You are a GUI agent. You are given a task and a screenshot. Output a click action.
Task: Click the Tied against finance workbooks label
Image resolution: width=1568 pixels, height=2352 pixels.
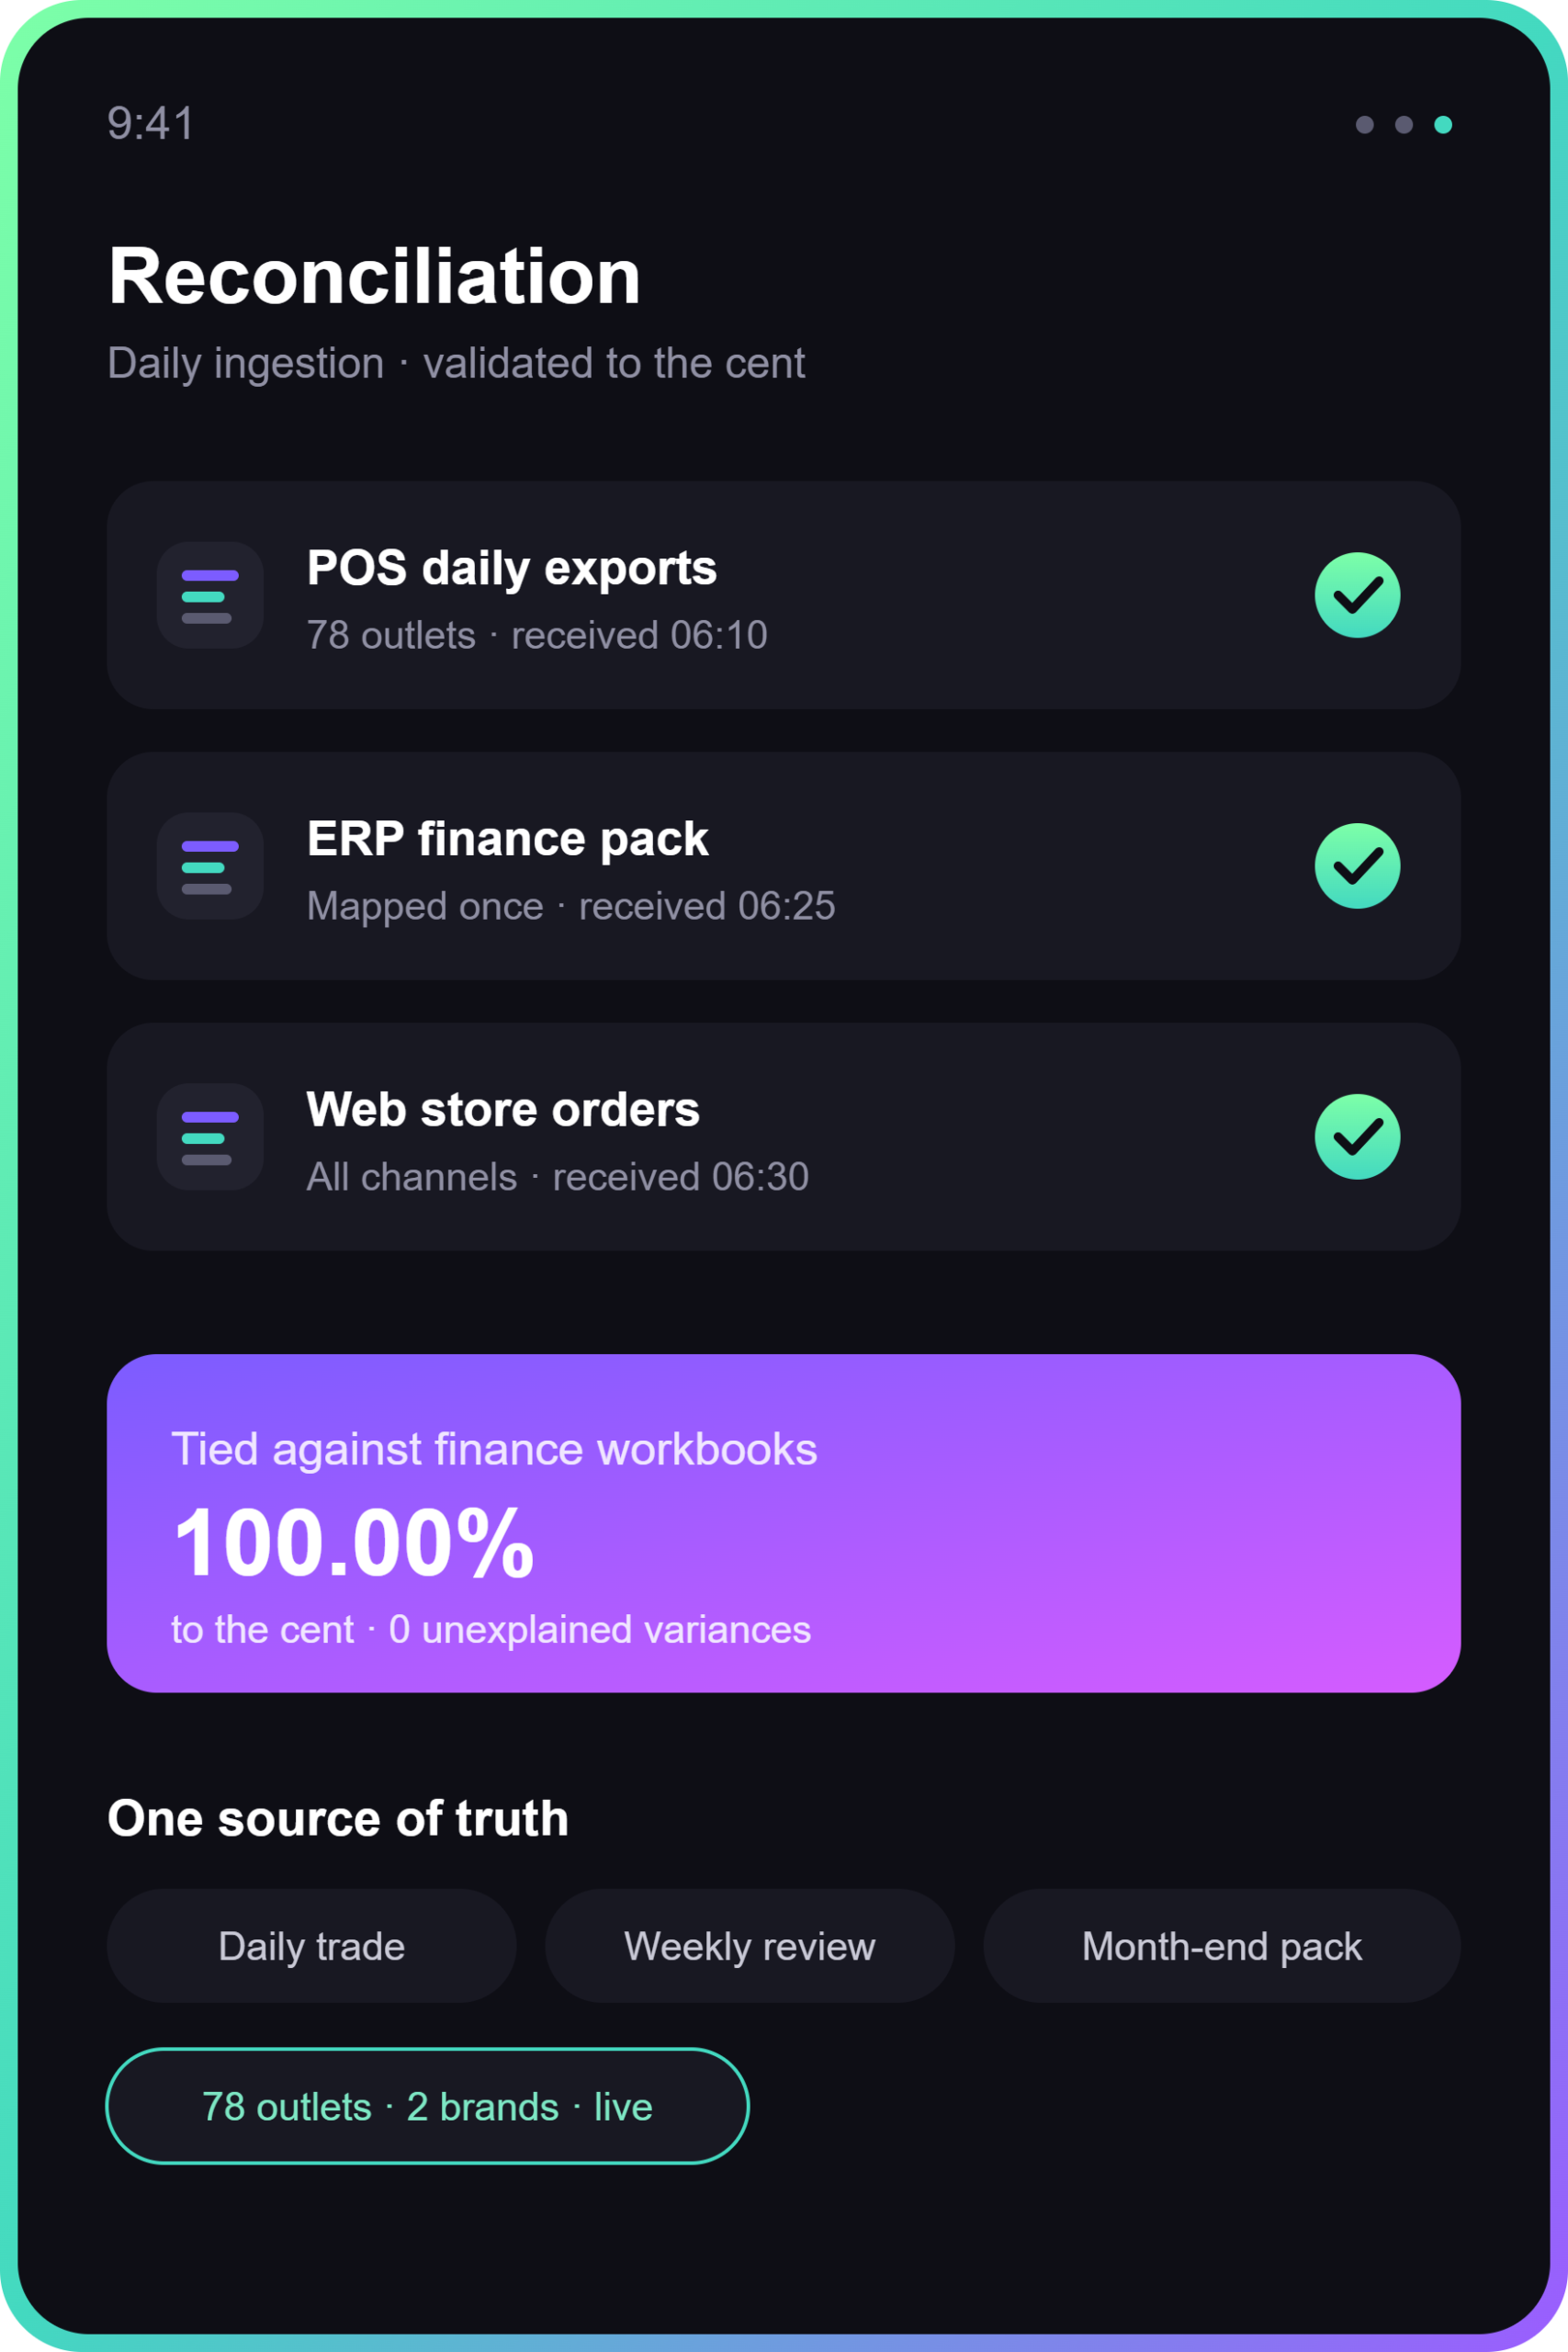(x=494, y=1449)
